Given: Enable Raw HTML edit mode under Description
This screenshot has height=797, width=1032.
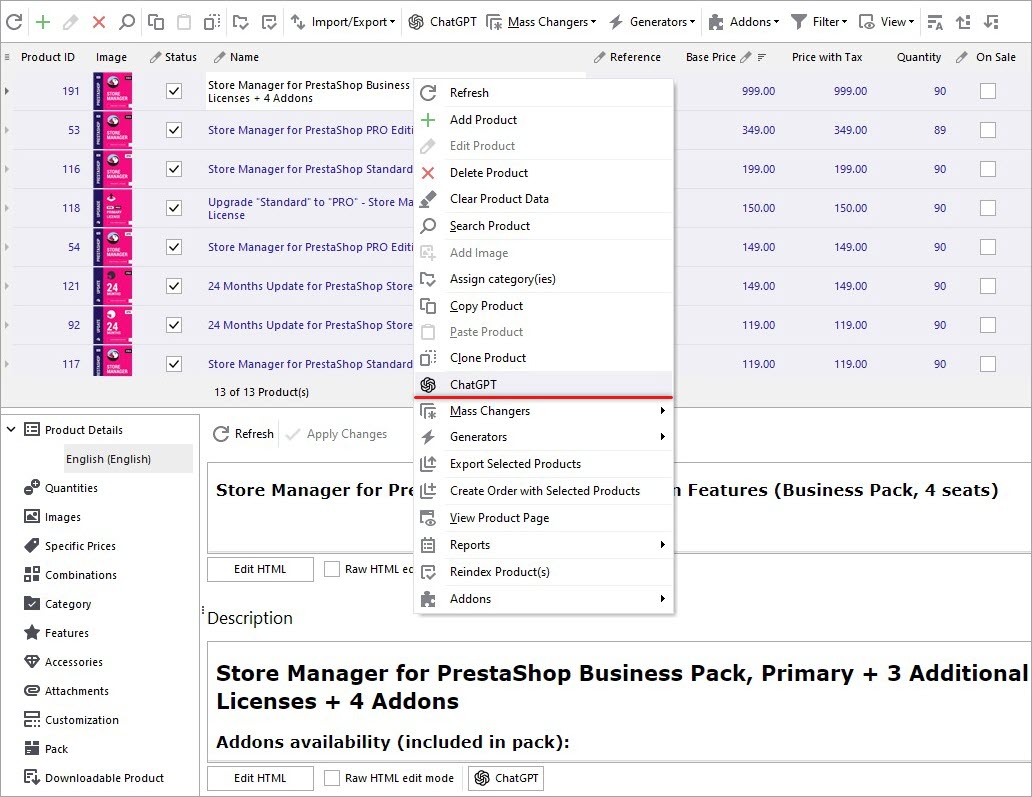Looking at the screenshot, I should pyautogui.click(x=332, y=778).
